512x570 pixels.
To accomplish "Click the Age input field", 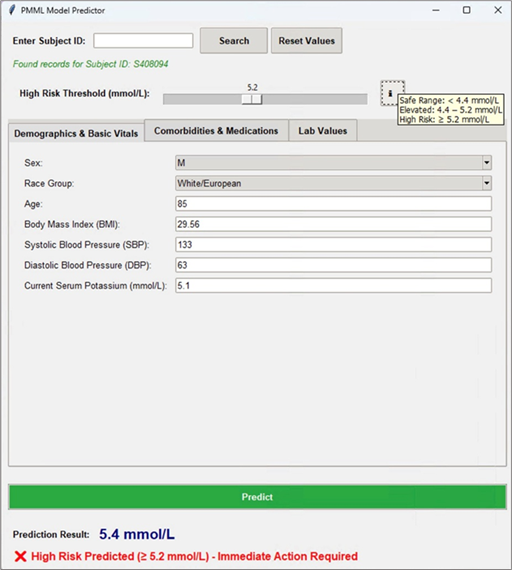I will (333, 204).
